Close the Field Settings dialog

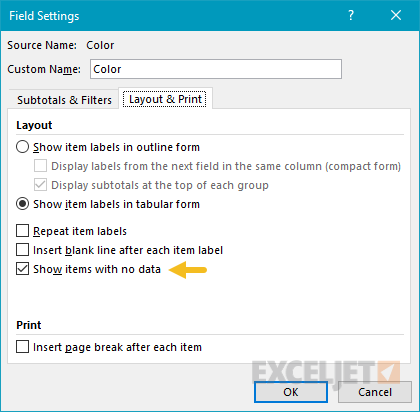pos(396,15)
